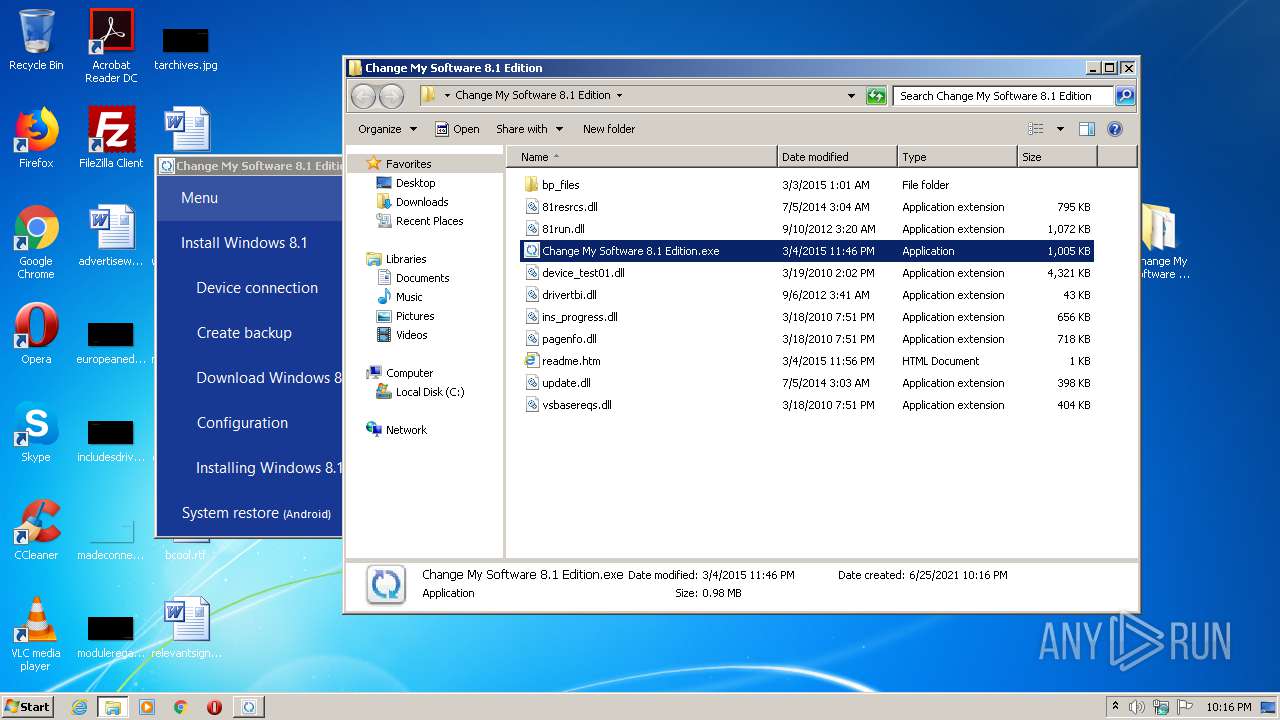The height and width of the screenshot is (720, 1280).
Task: Launch Acrobat Reader DC shortcut
Action: (x=111, y=46)
